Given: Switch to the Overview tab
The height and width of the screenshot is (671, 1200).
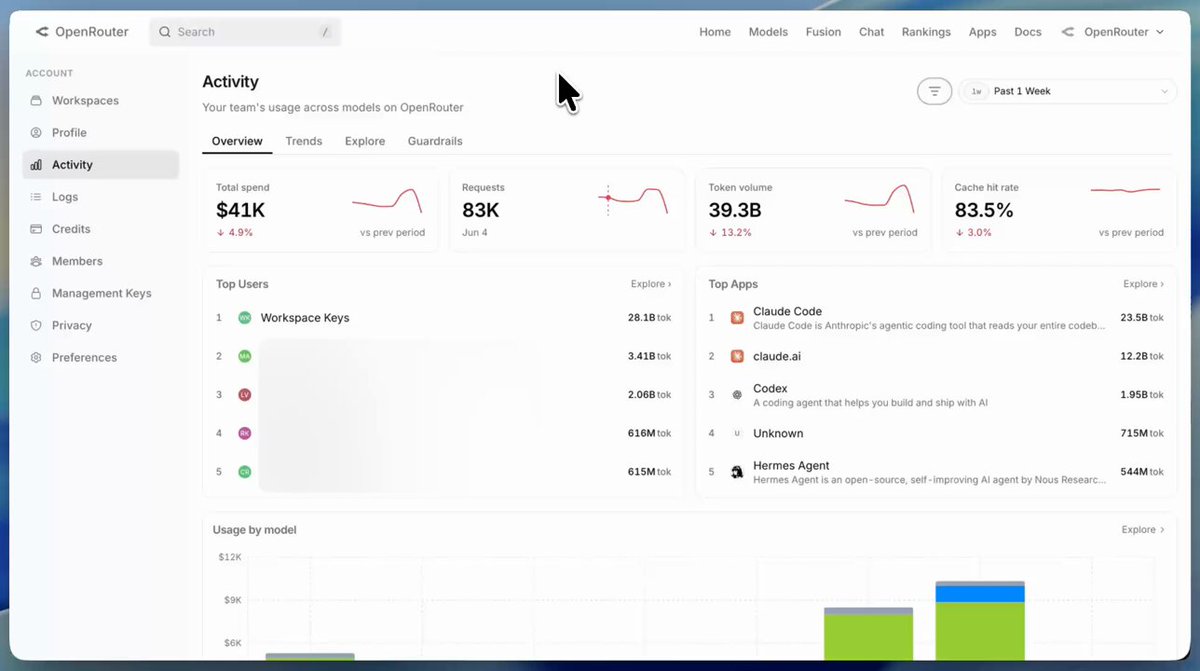Looking at the screenshot, I should click(x=237, y=141).
